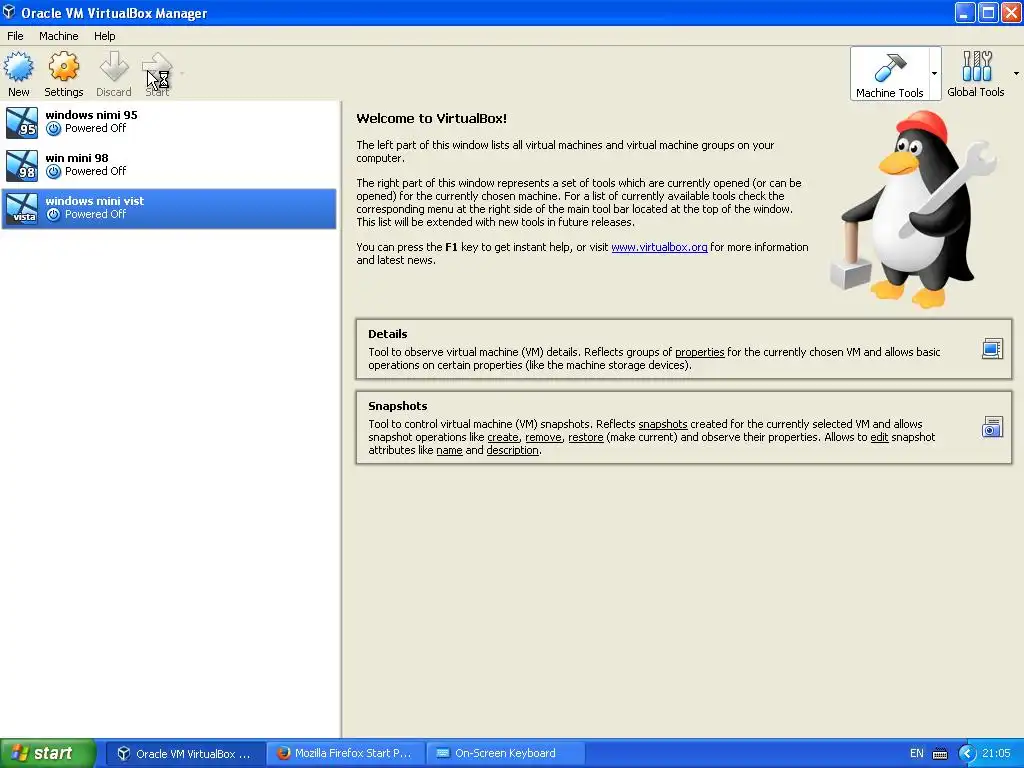Click the Windows 95 OS icon

click(22, 123)
